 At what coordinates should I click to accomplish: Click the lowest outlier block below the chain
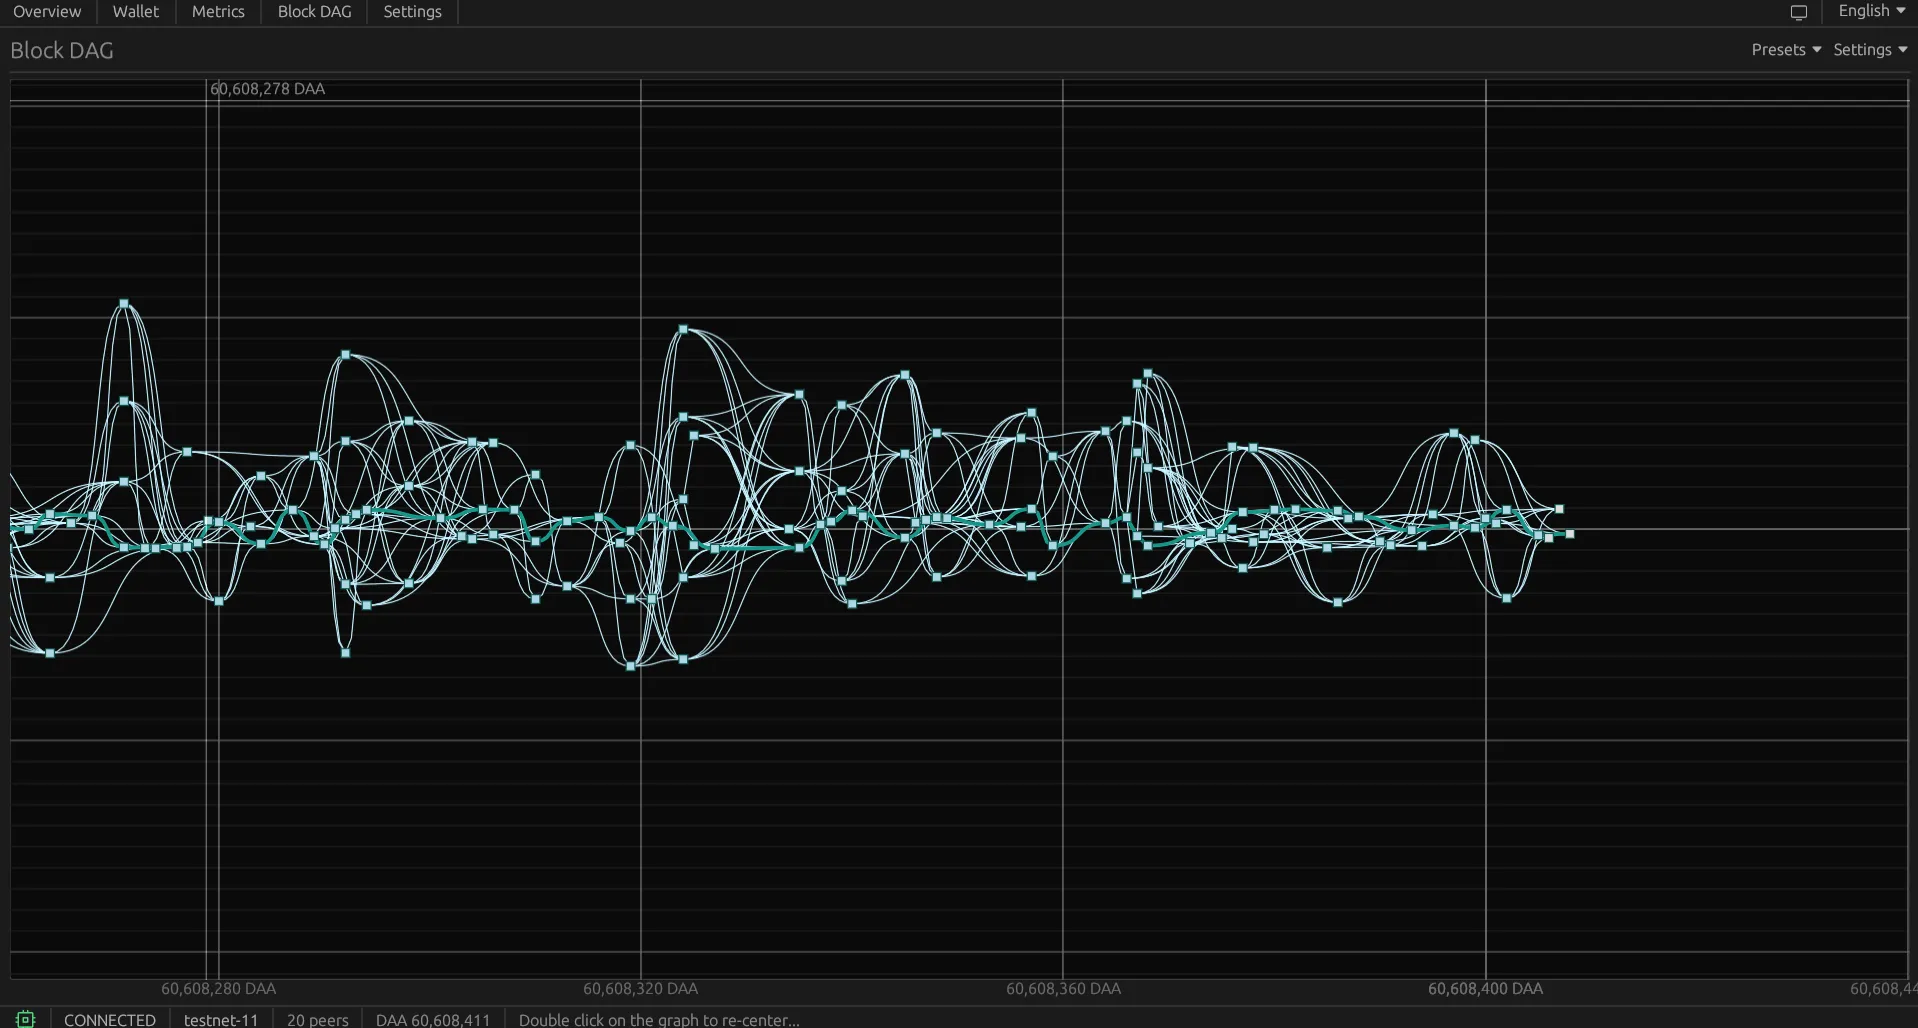pos(628,667)
